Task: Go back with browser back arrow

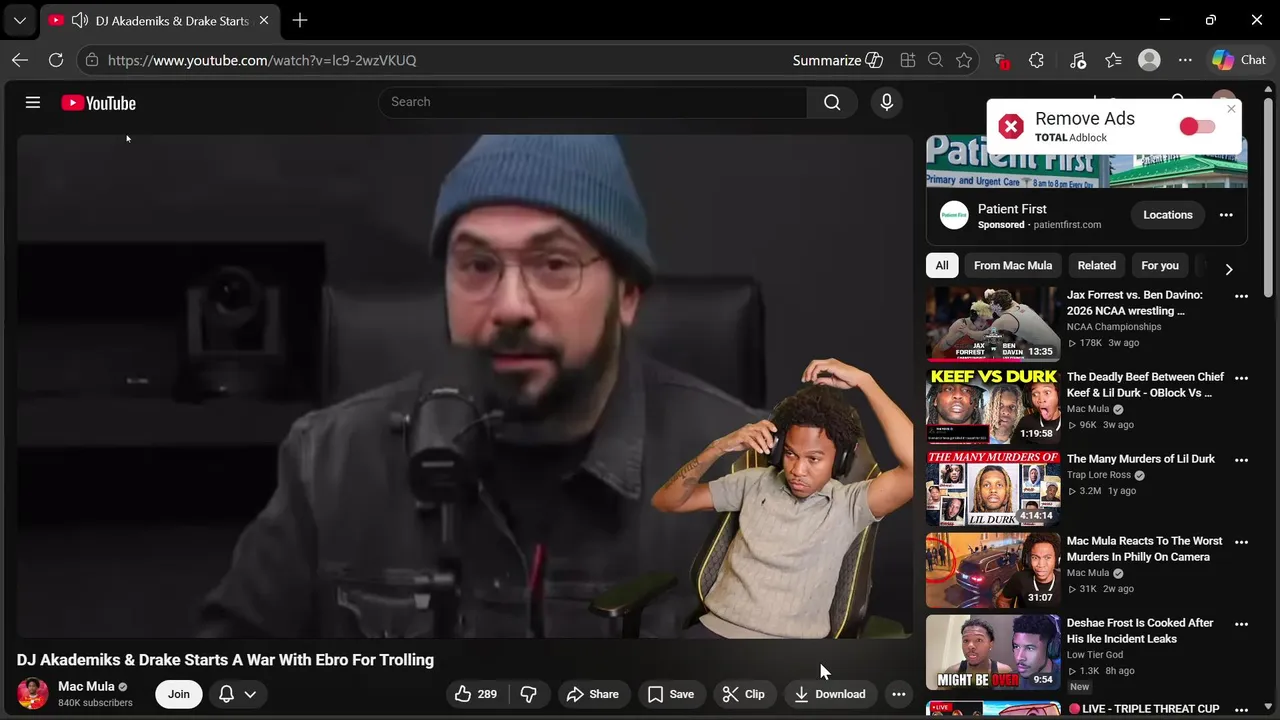Action: 20,60
